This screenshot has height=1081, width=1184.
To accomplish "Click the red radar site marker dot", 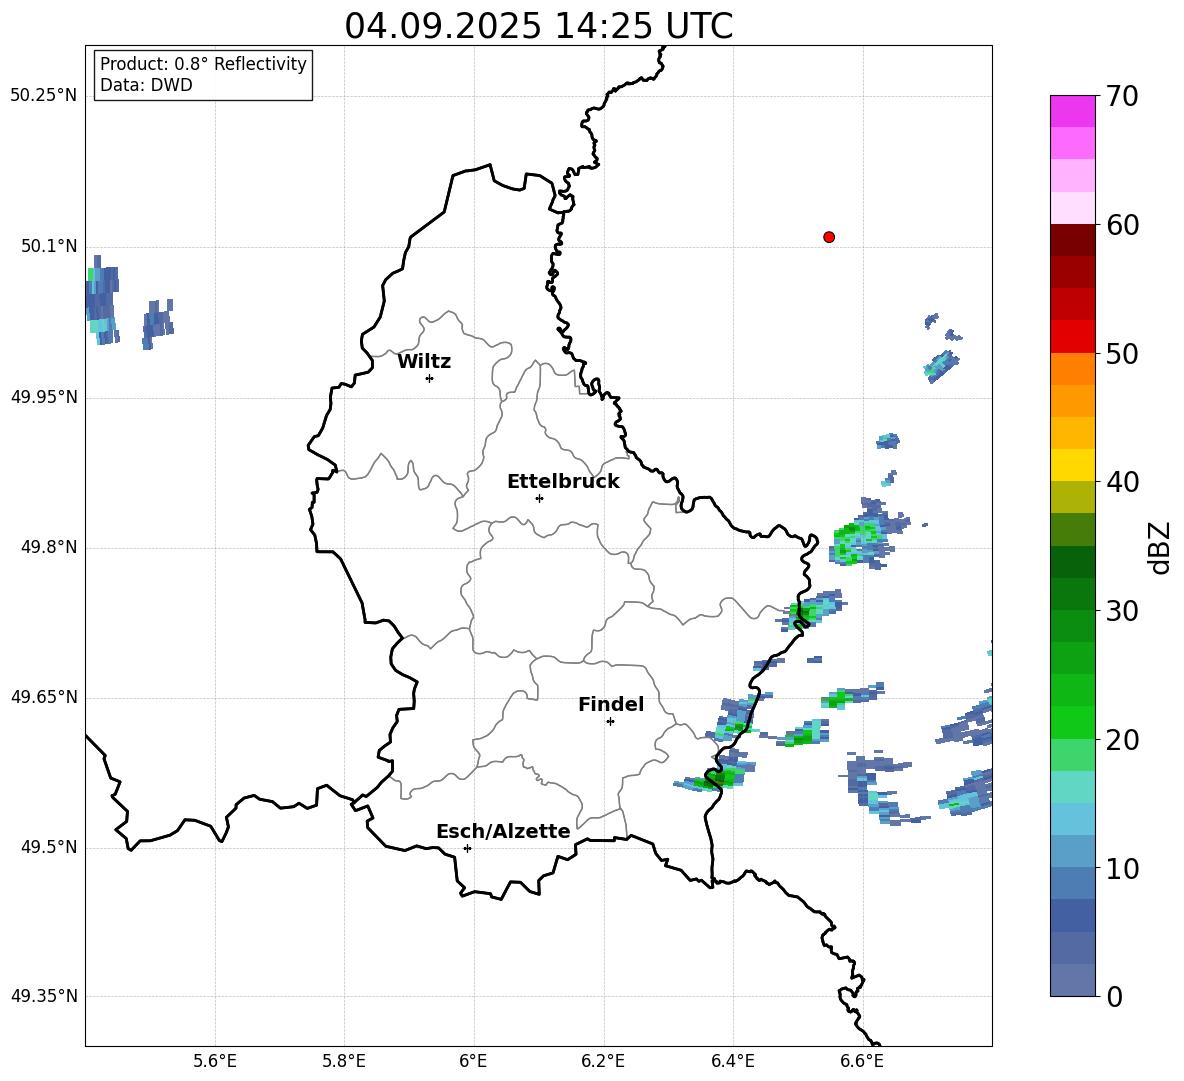I will pos(829,237).
